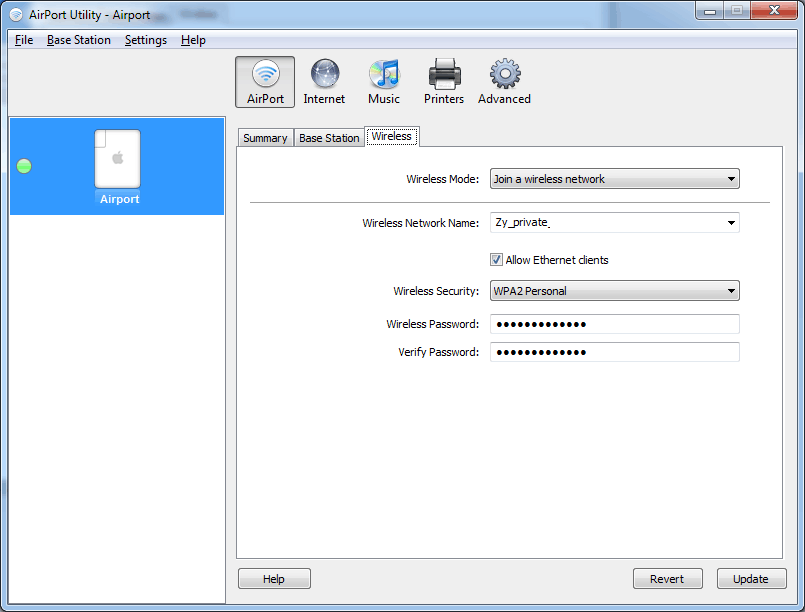Open the Internet settings pane
805x612 pixels.
324,82
